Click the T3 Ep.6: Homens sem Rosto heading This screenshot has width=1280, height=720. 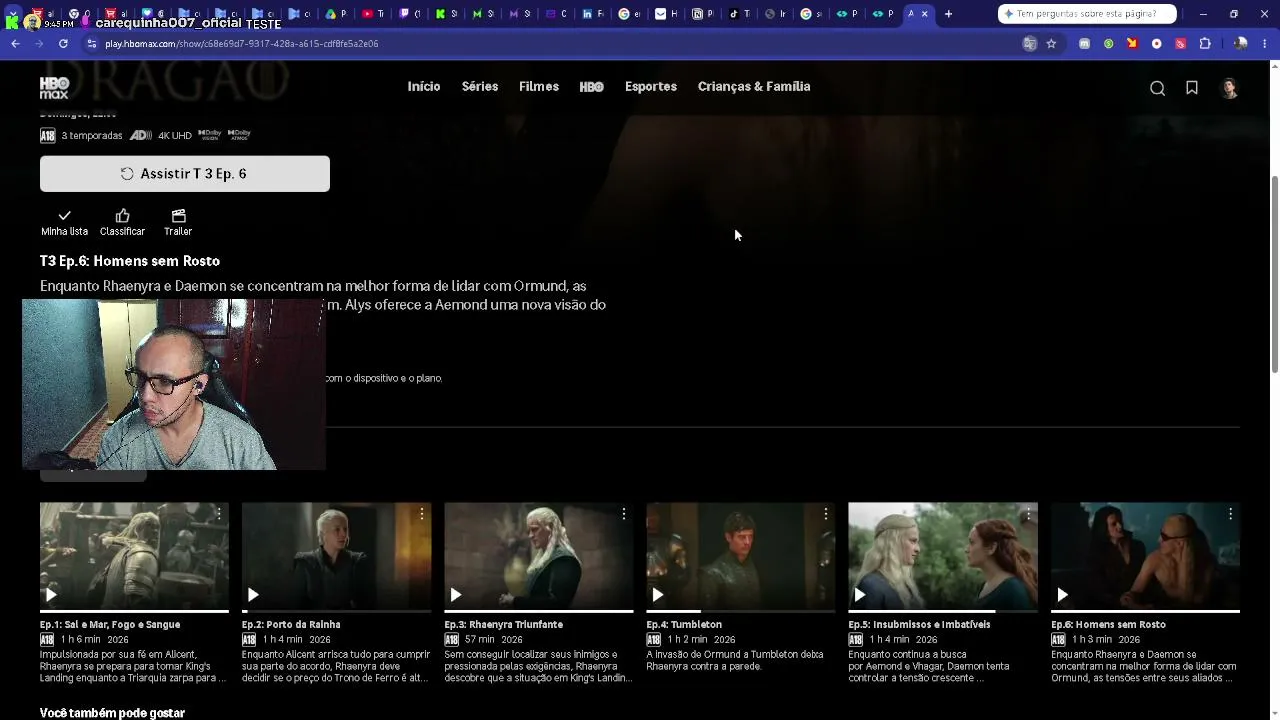pyautogui.click(x=130, y=261)
